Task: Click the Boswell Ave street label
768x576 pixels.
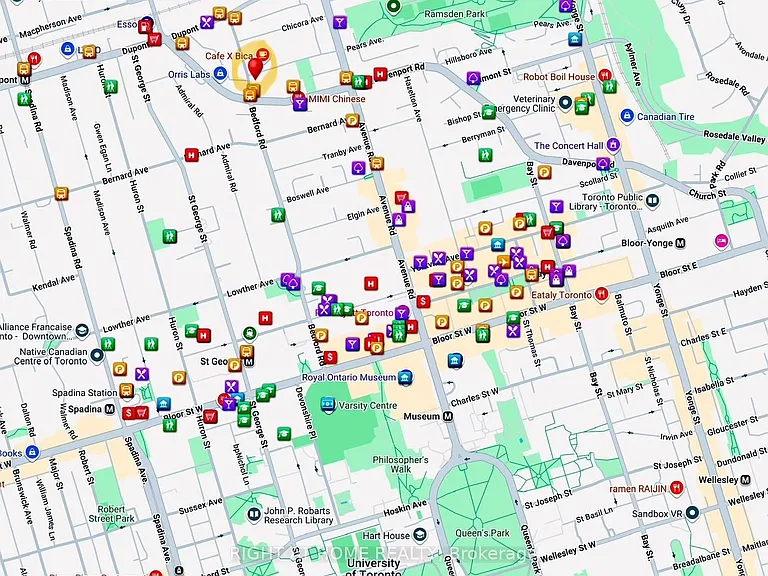Action: pos(308,194)
